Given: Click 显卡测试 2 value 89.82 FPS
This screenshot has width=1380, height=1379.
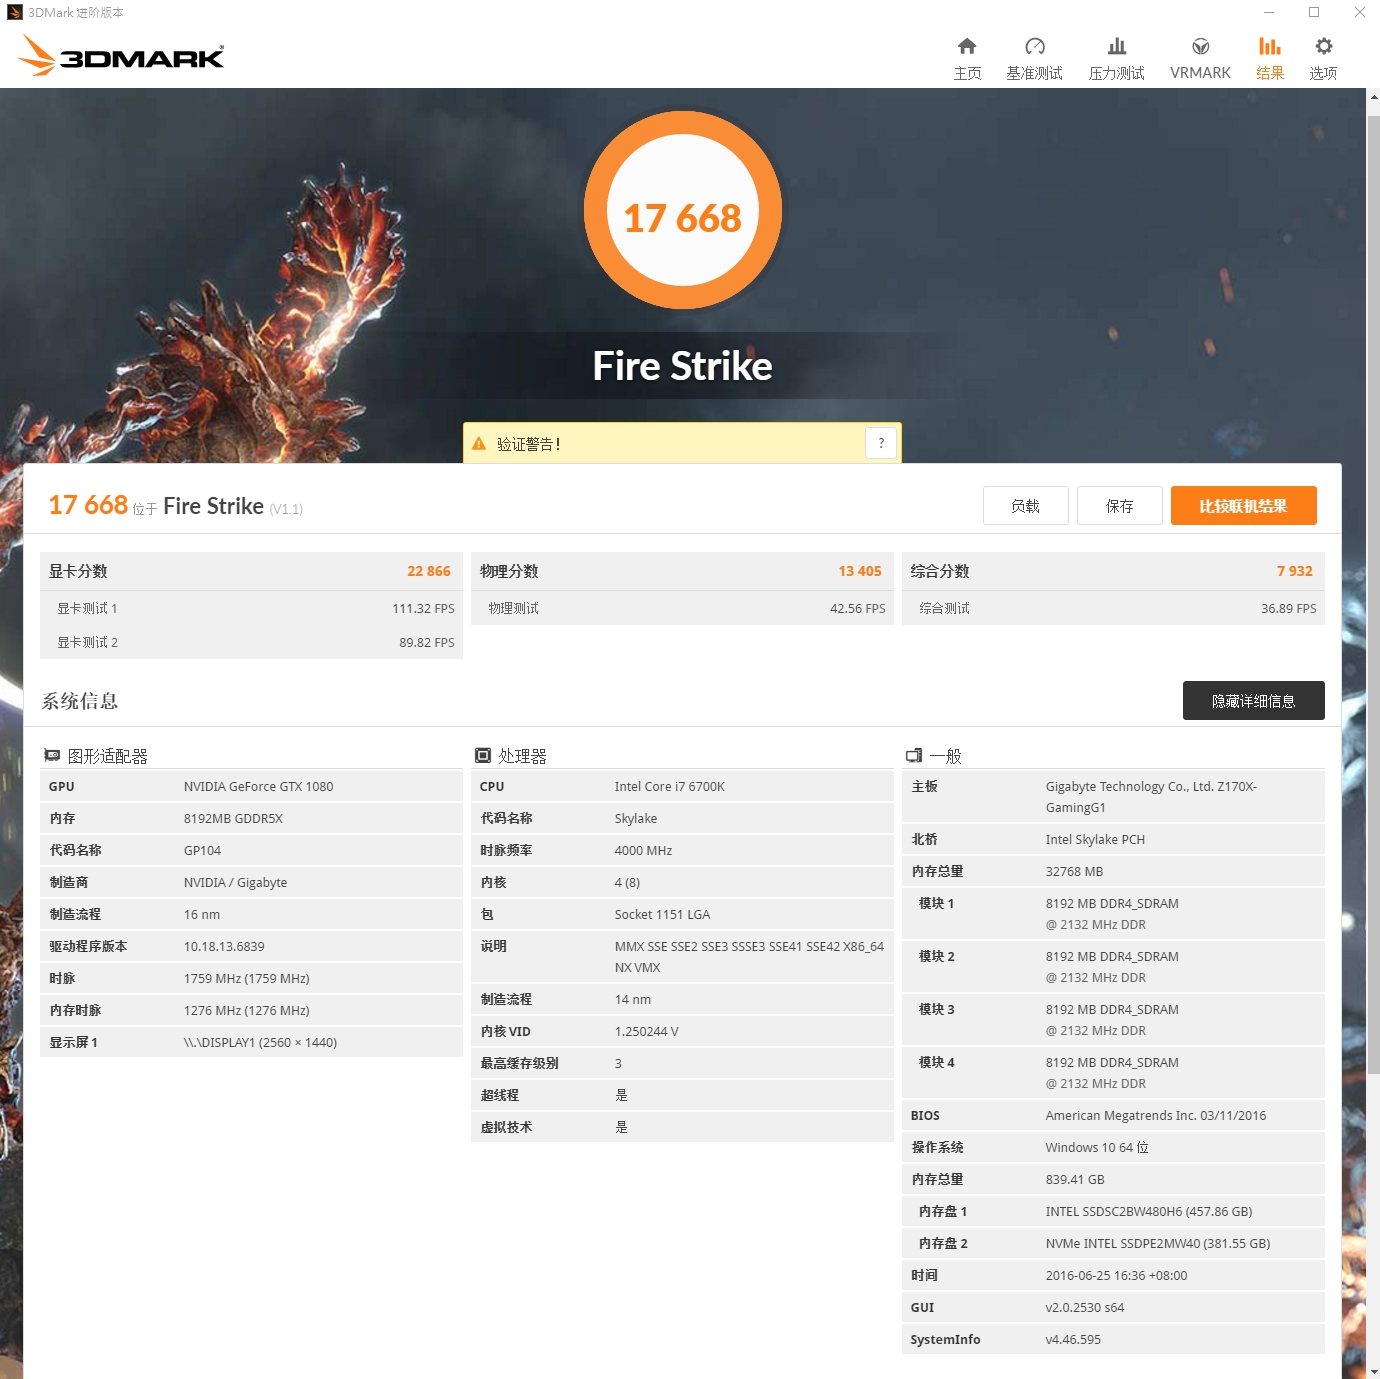Looking at the screenshot, I should 427,642.
